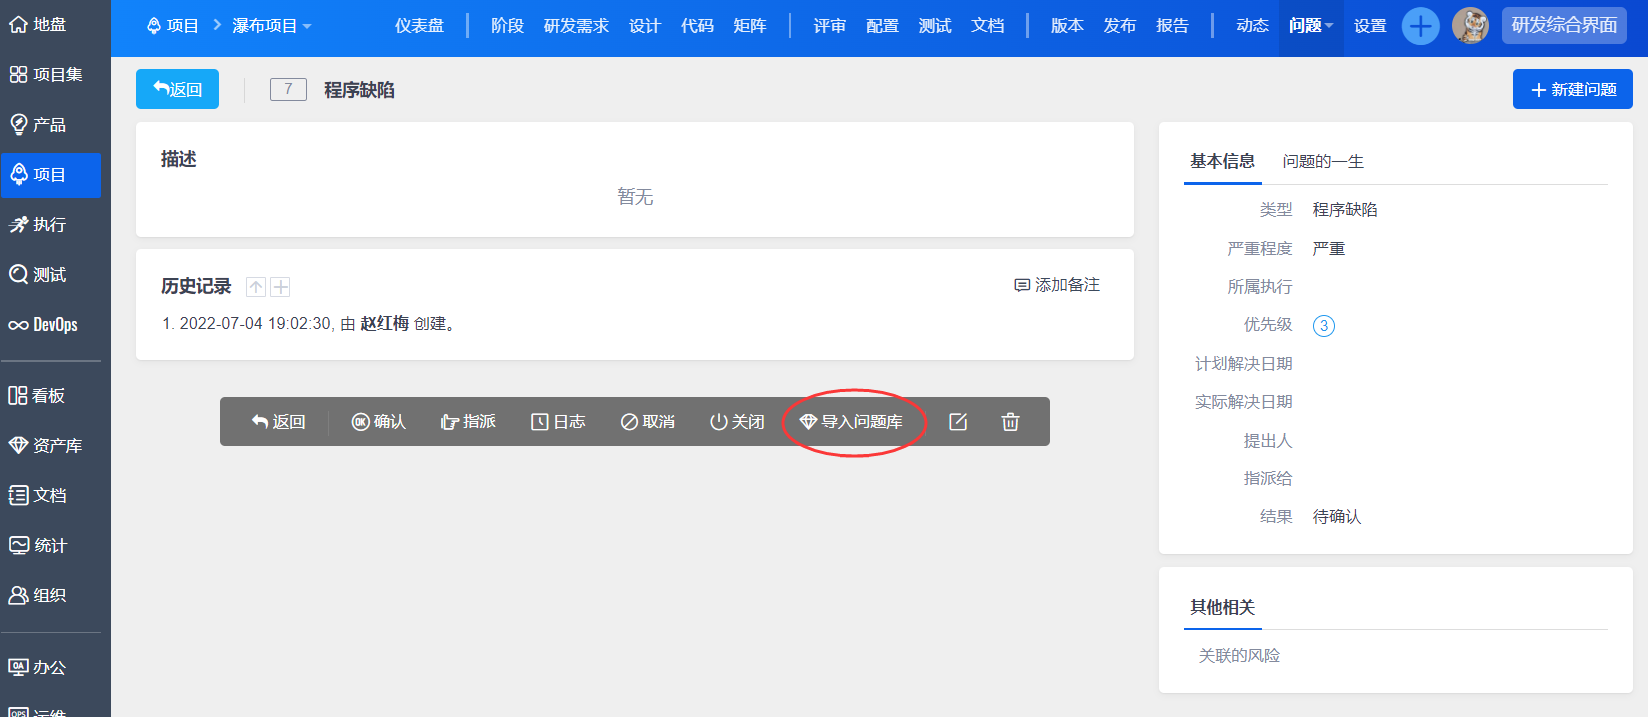The width and height of the screenshot is (1648, 717).
Task: Open the 测试 top menu
Action: (935, 26)
